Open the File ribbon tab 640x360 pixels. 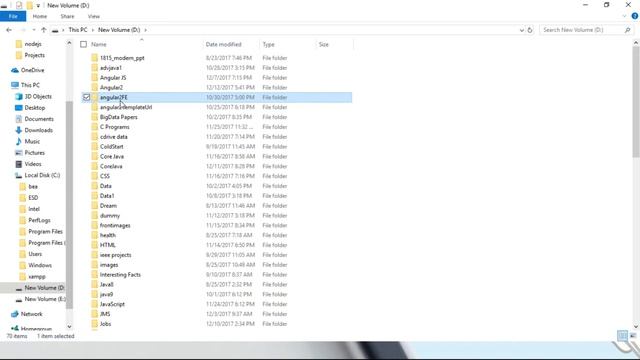13,16
